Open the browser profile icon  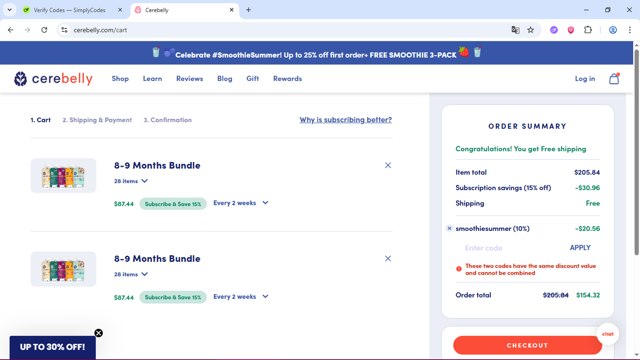[x=613, y=30]
